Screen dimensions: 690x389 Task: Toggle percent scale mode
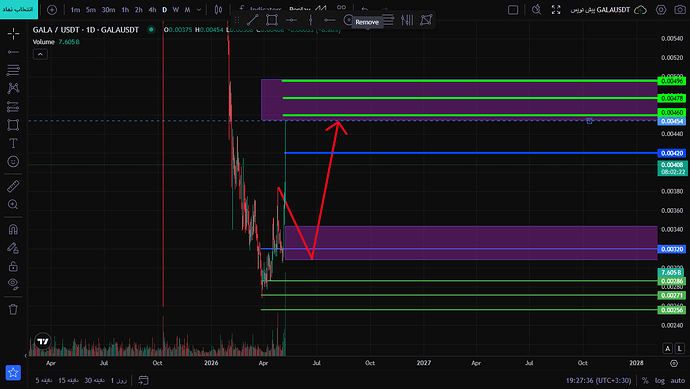[x=645, y=381]
